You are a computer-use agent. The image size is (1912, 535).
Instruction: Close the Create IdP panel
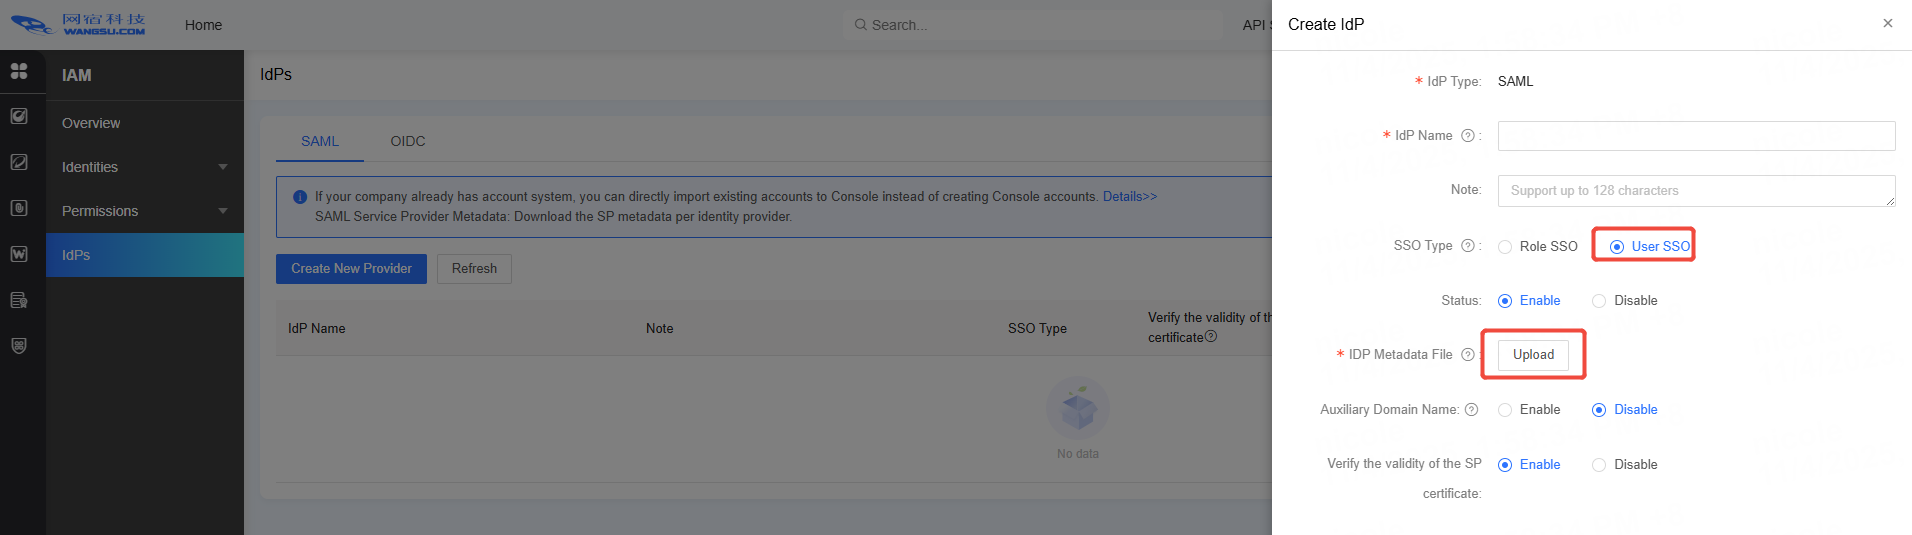(x=1887, y=23)
